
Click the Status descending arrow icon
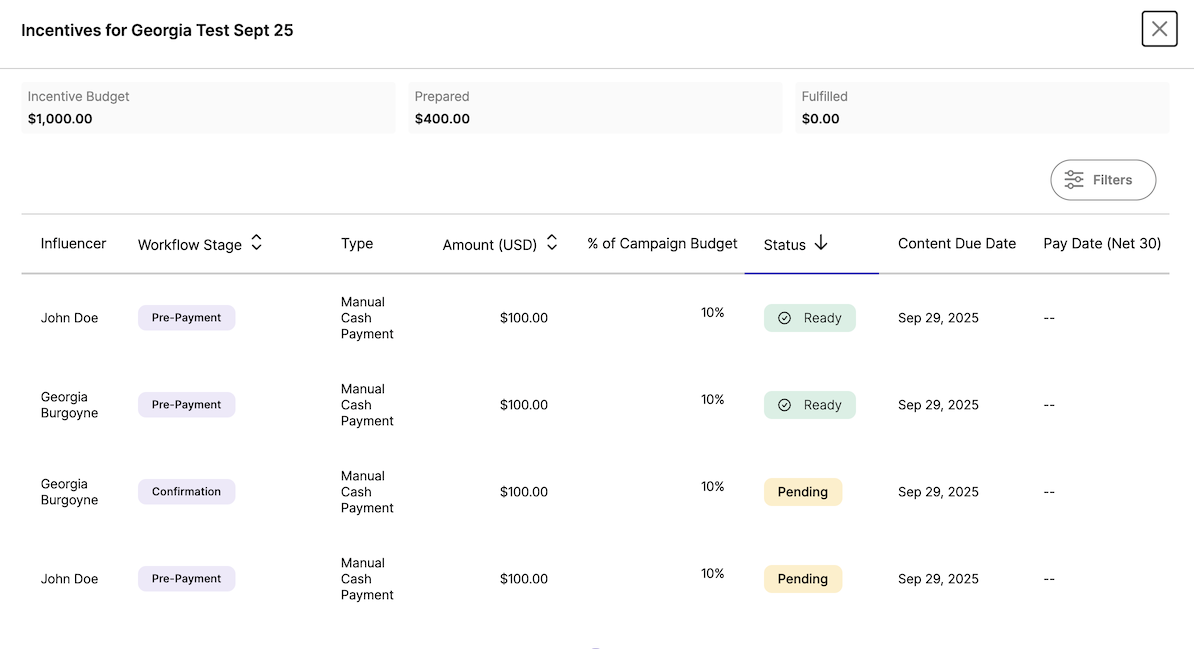click(821, 243)
